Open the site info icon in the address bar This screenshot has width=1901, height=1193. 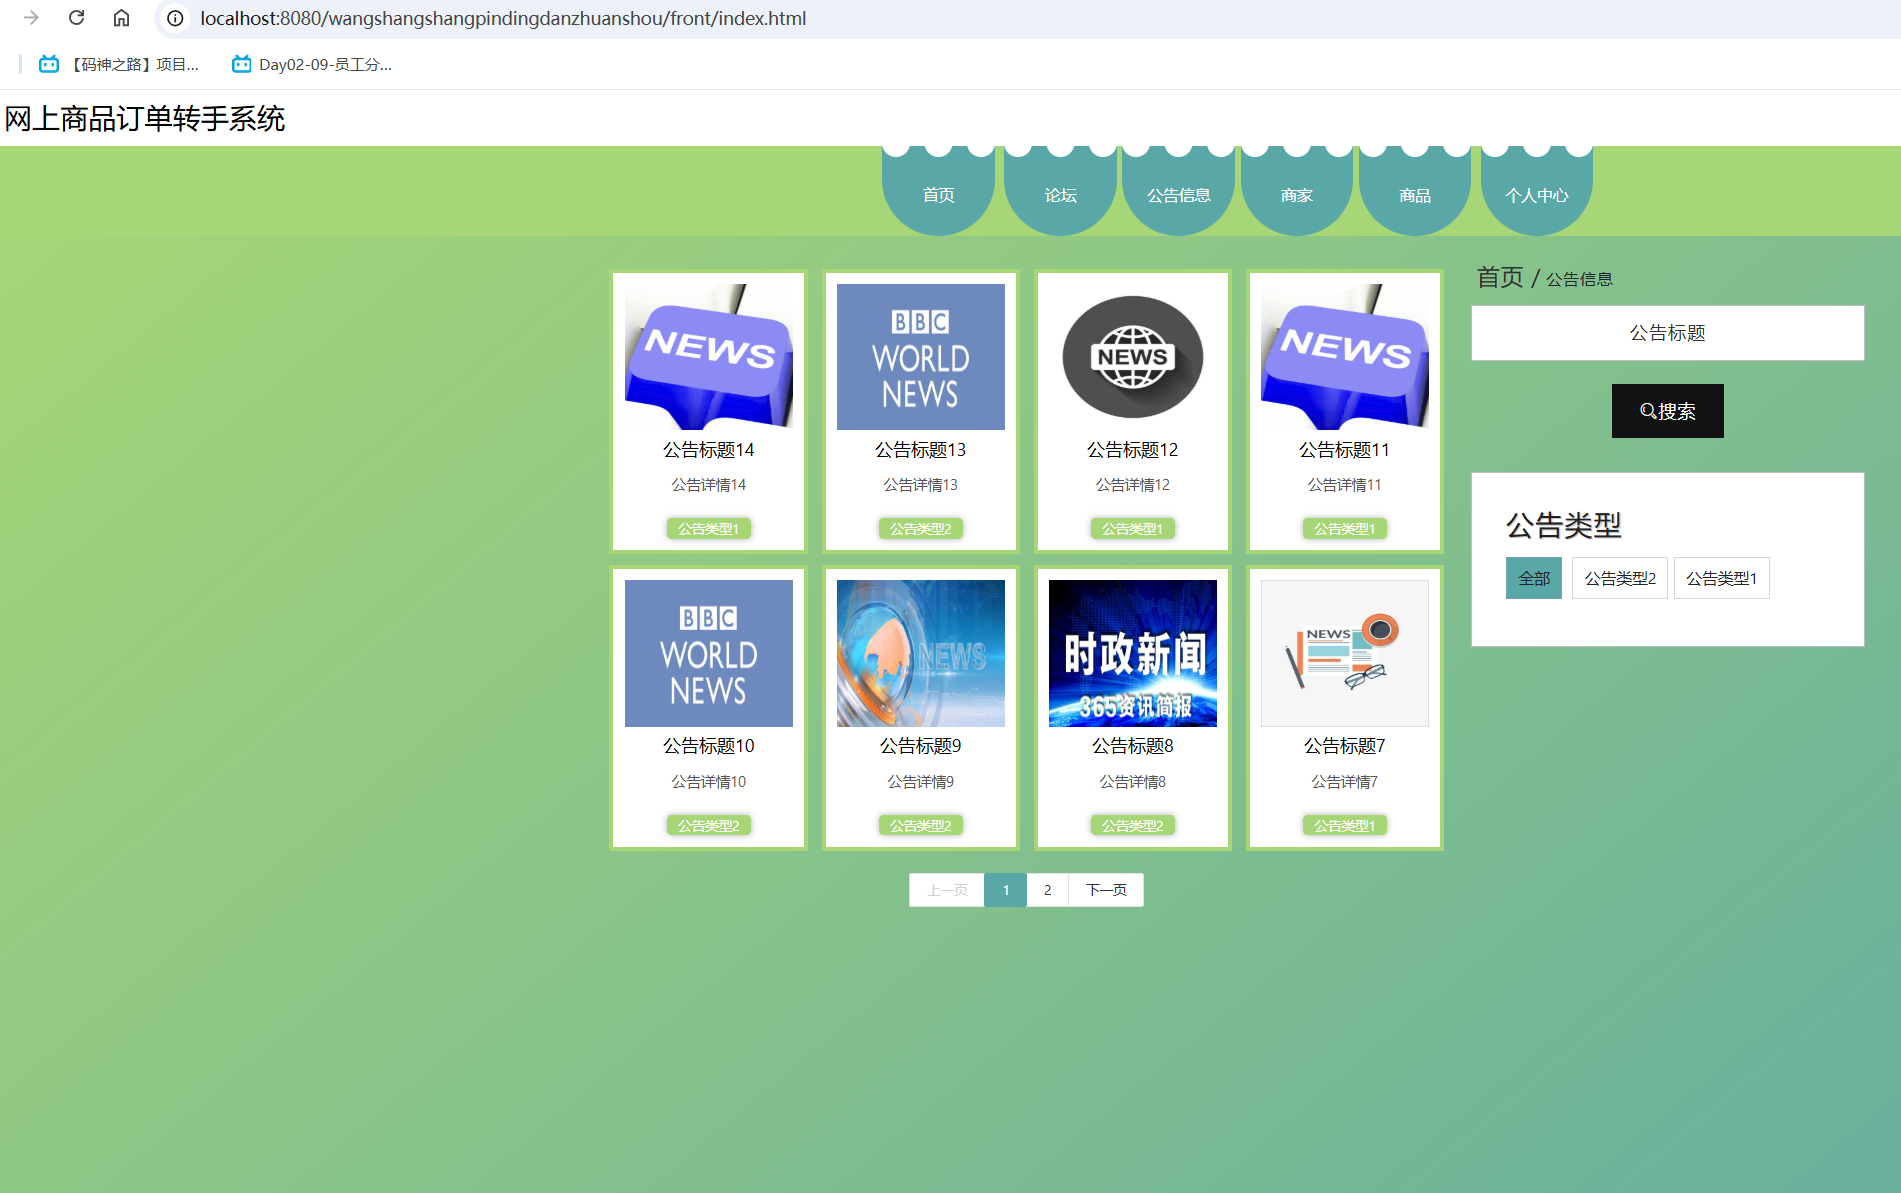pyautogui.click(x=175, y=18)
